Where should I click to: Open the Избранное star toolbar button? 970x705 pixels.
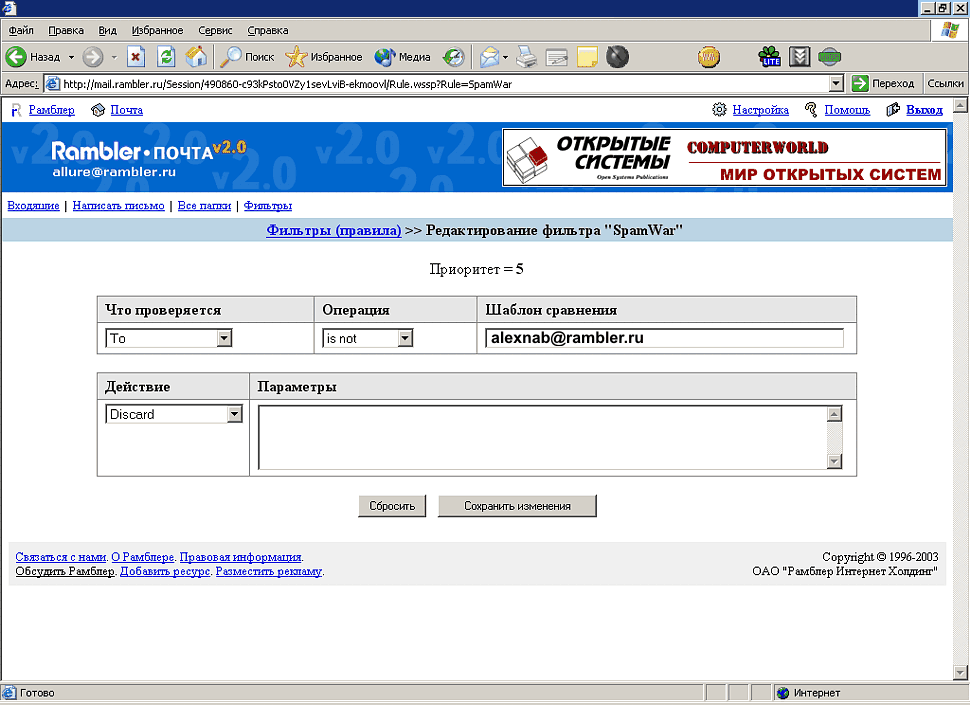(x=324, y=57)
